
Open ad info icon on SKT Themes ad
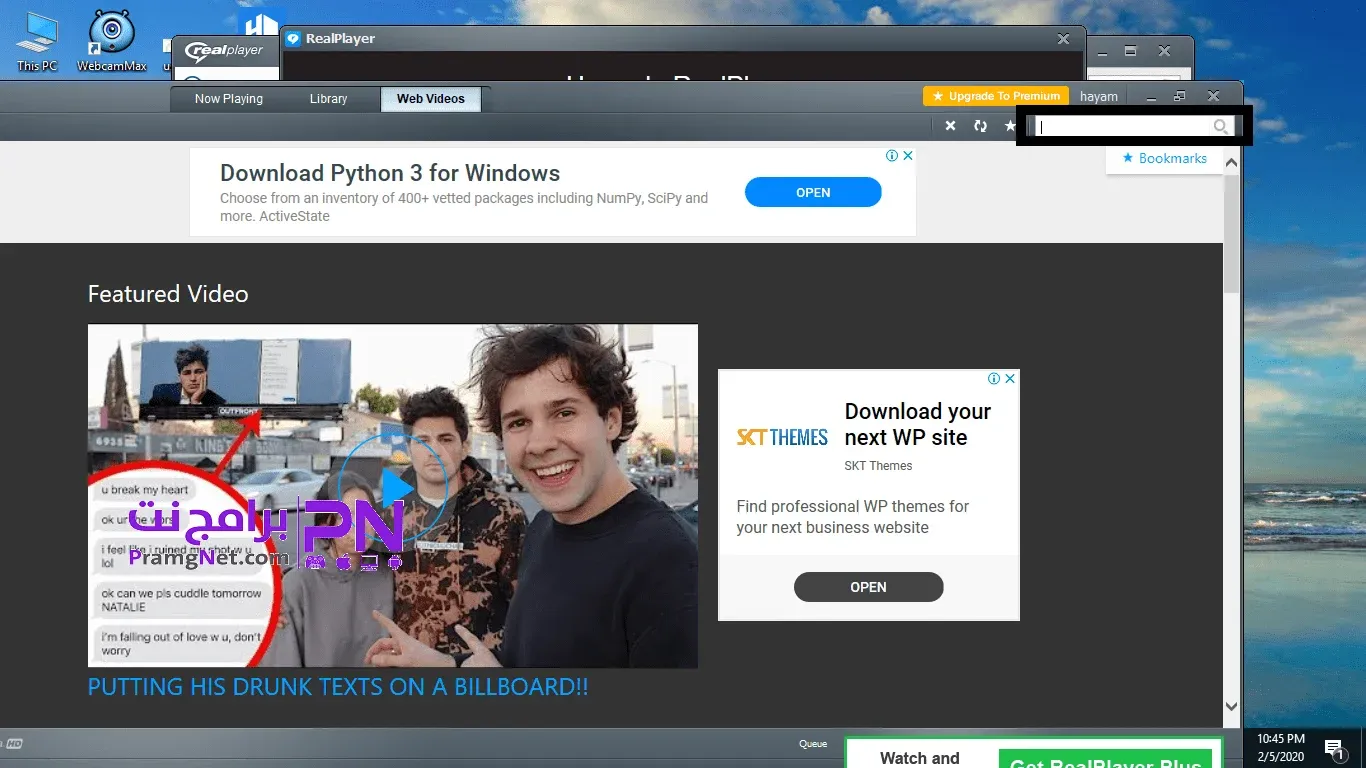click(x=994, y=379)
